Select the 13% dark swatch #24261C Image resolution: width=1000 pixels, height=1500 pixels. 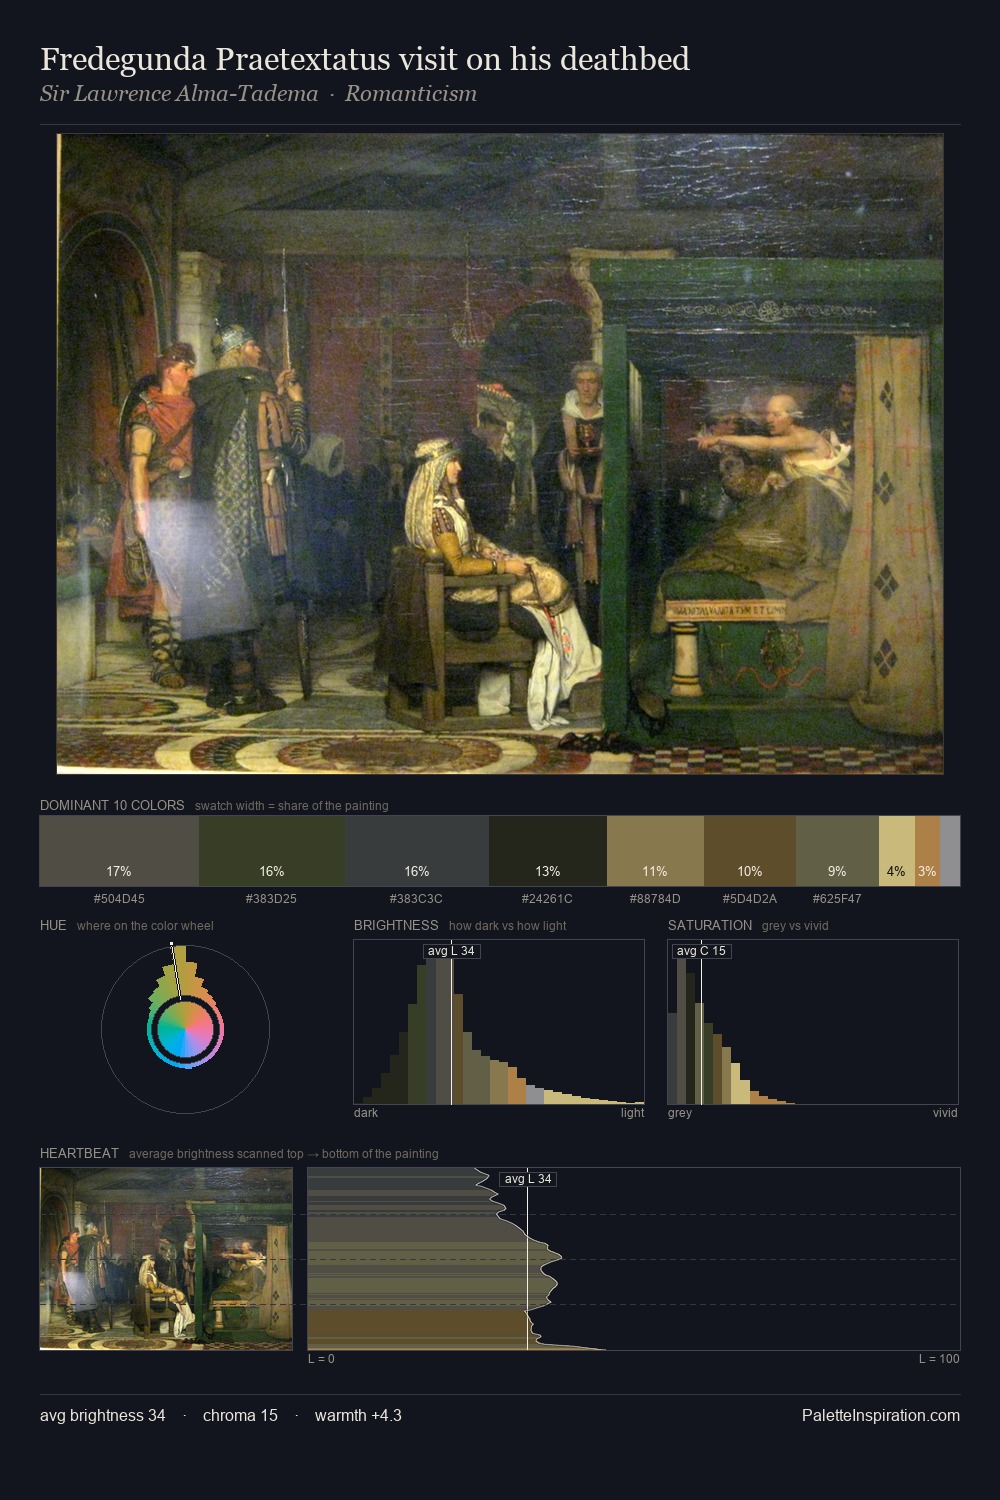(x=548, y=851)
